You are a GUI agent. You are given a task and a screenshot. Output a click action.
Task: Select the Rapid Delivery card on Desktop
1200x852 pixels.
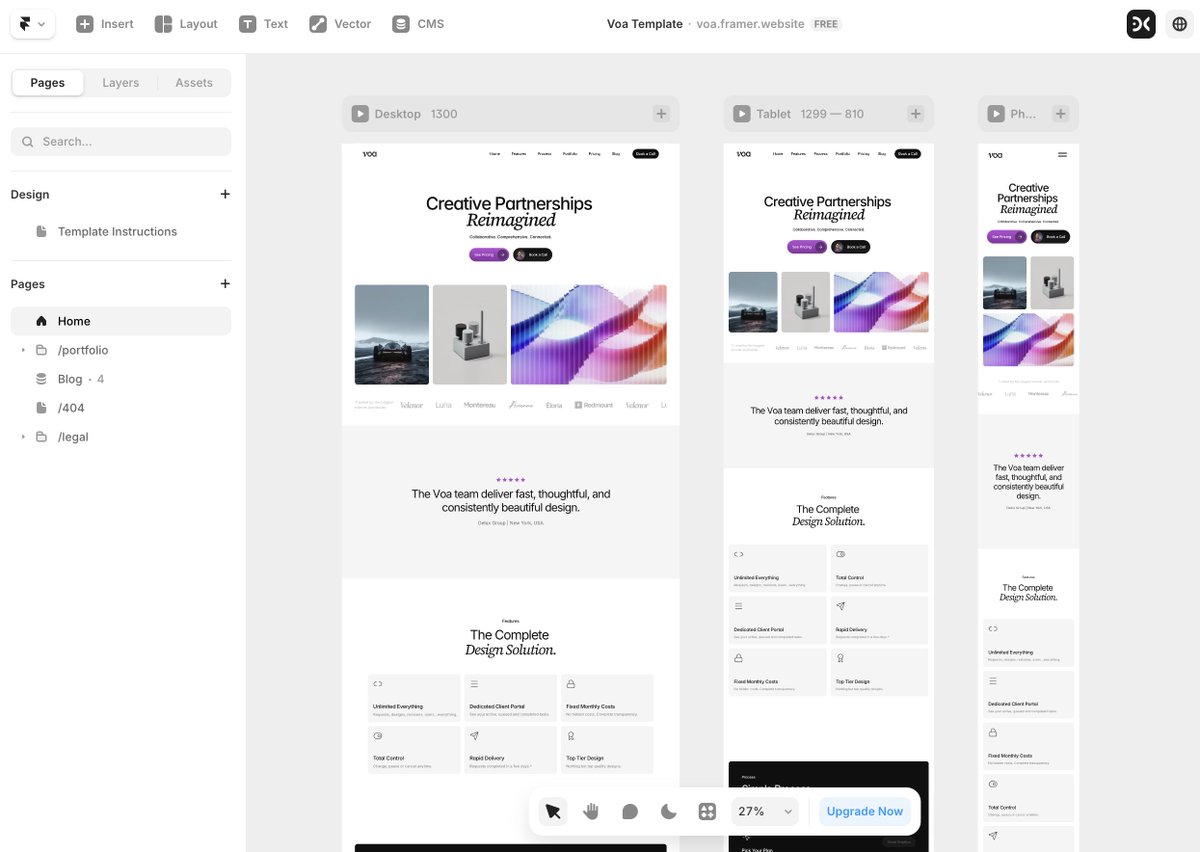(x=511, y=750)
